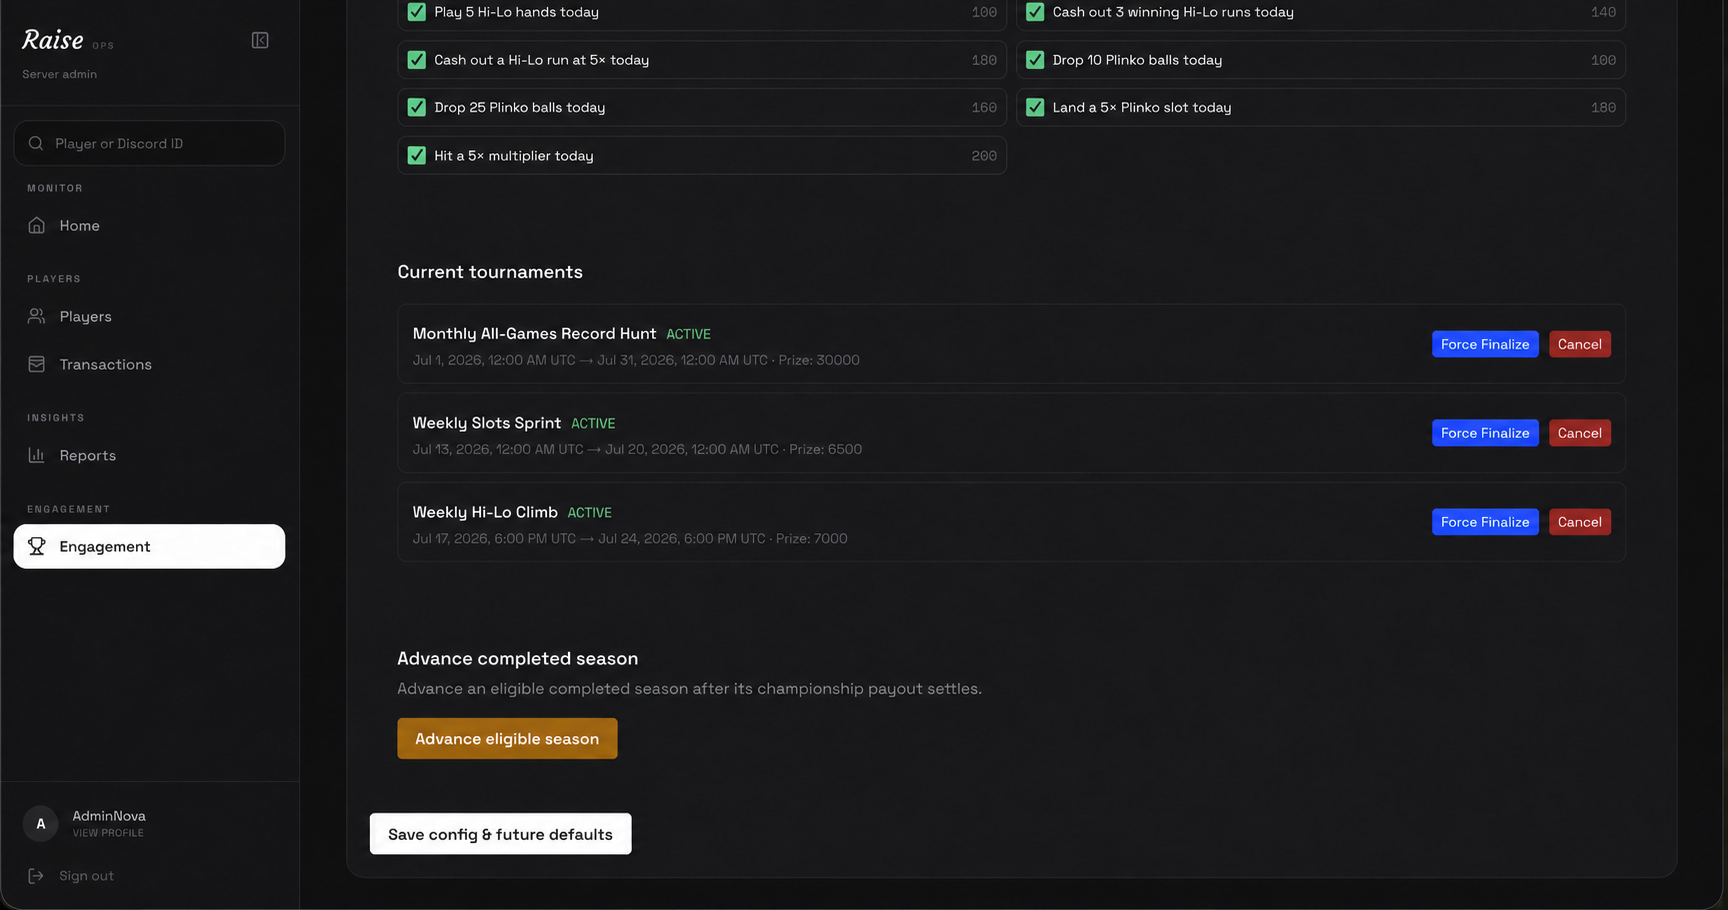
Task: Select the Engagement menu item
Action: [x=149, y=546]
